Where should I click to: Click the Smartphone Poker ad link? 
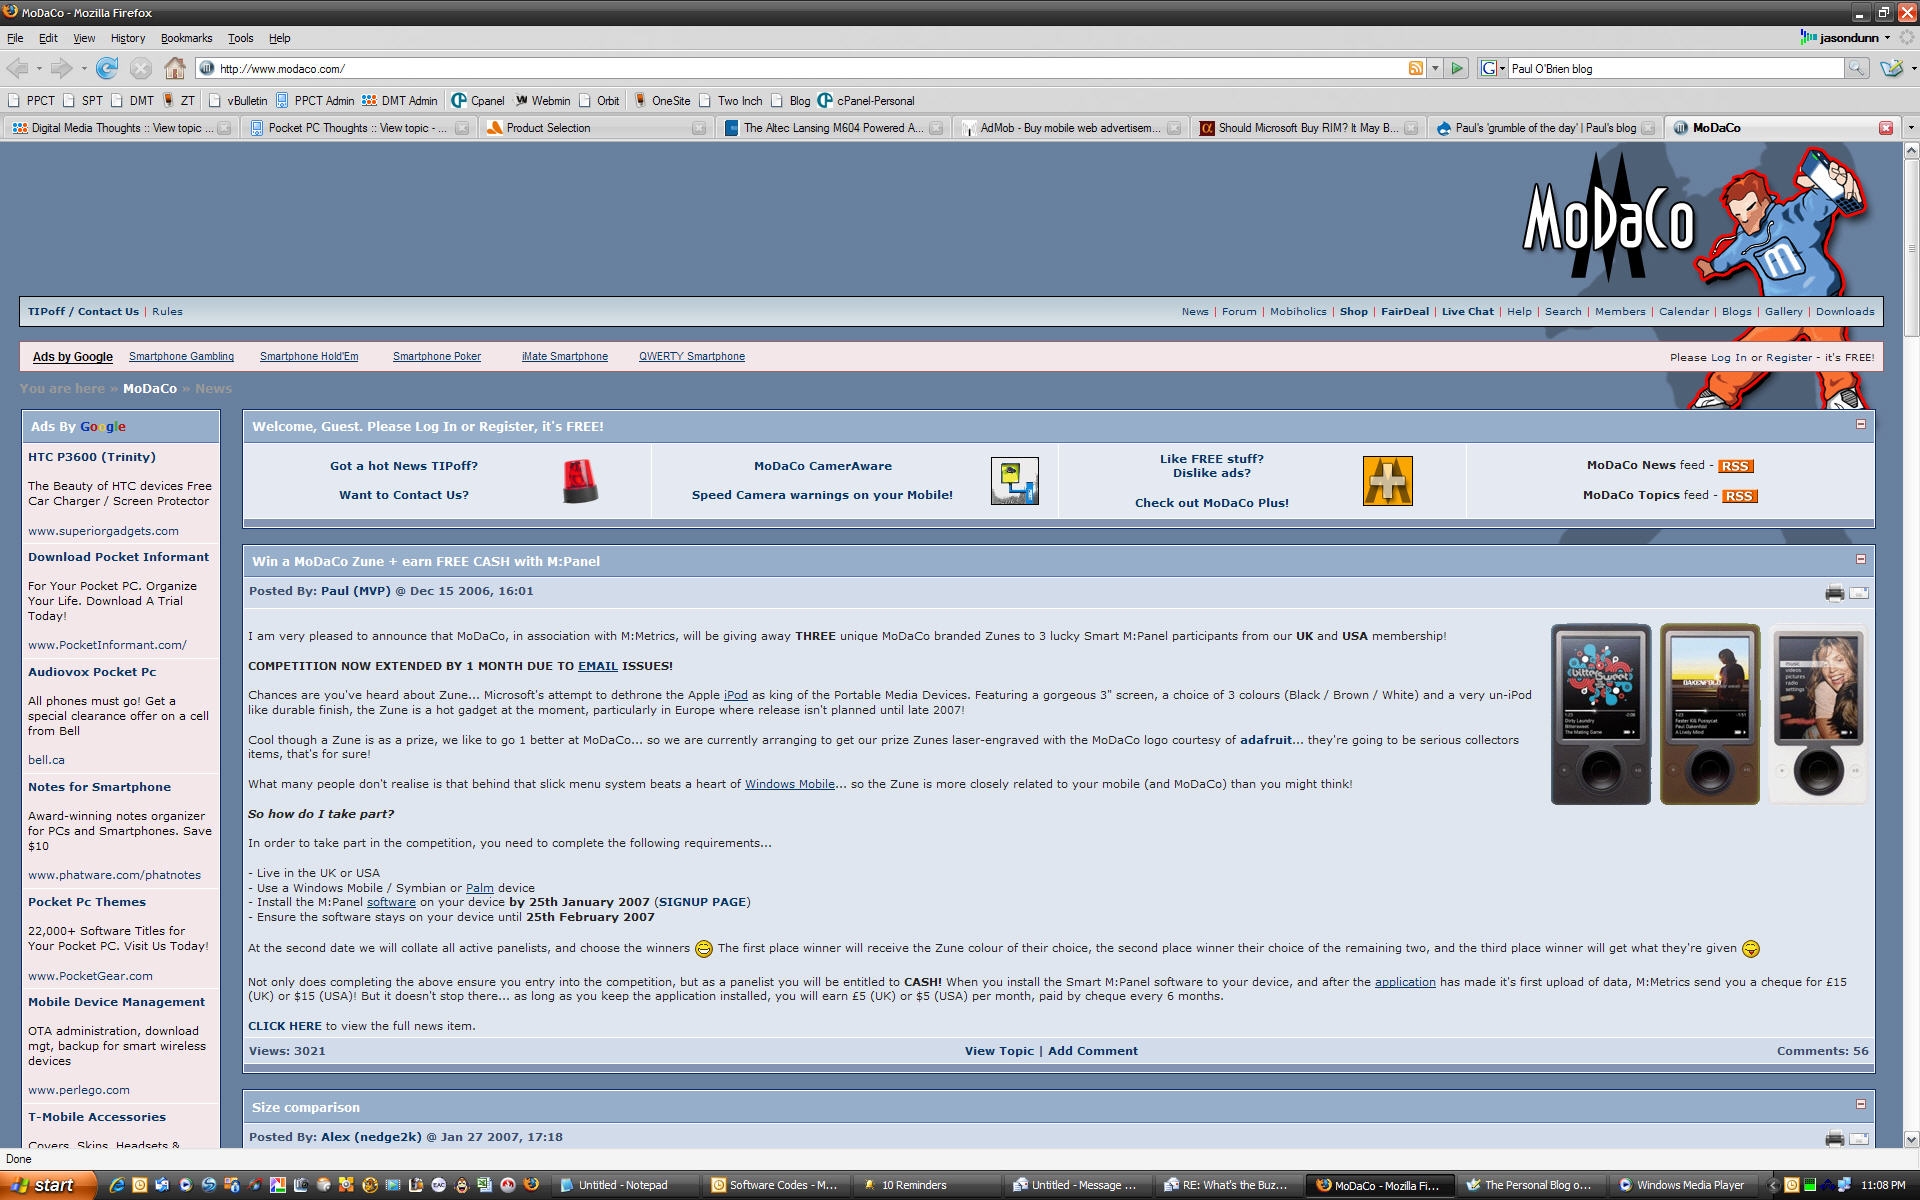click(x=437, y=356)
